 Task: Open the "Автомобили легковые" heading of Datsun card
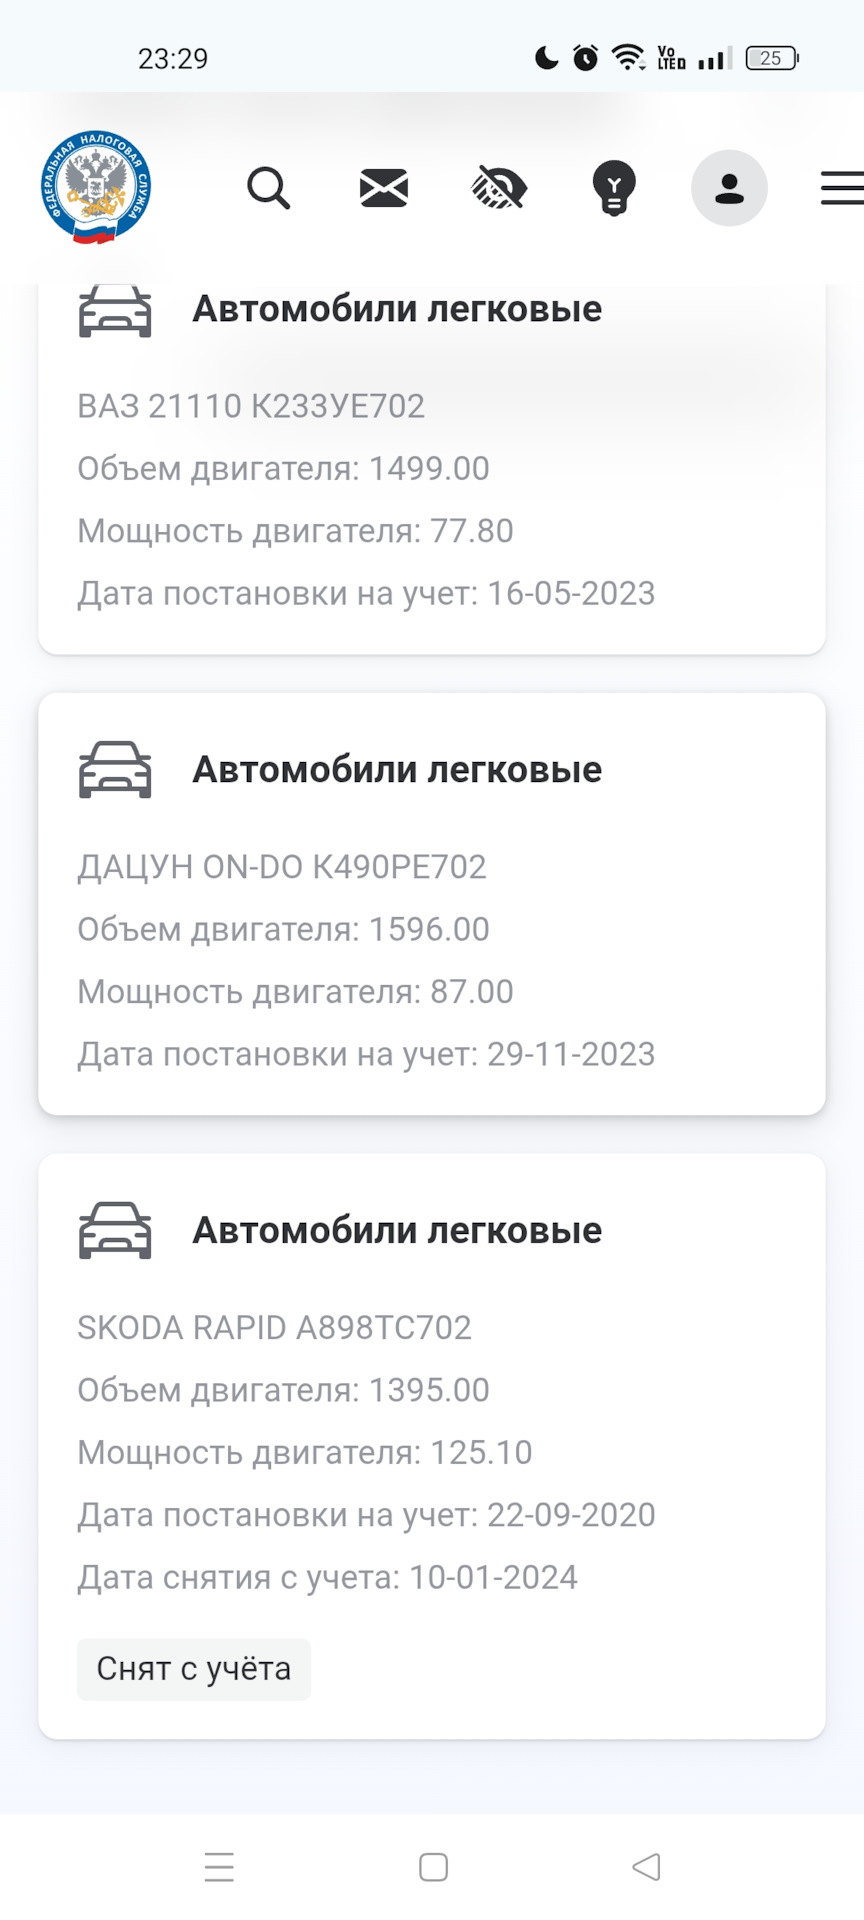coord(397,770)
